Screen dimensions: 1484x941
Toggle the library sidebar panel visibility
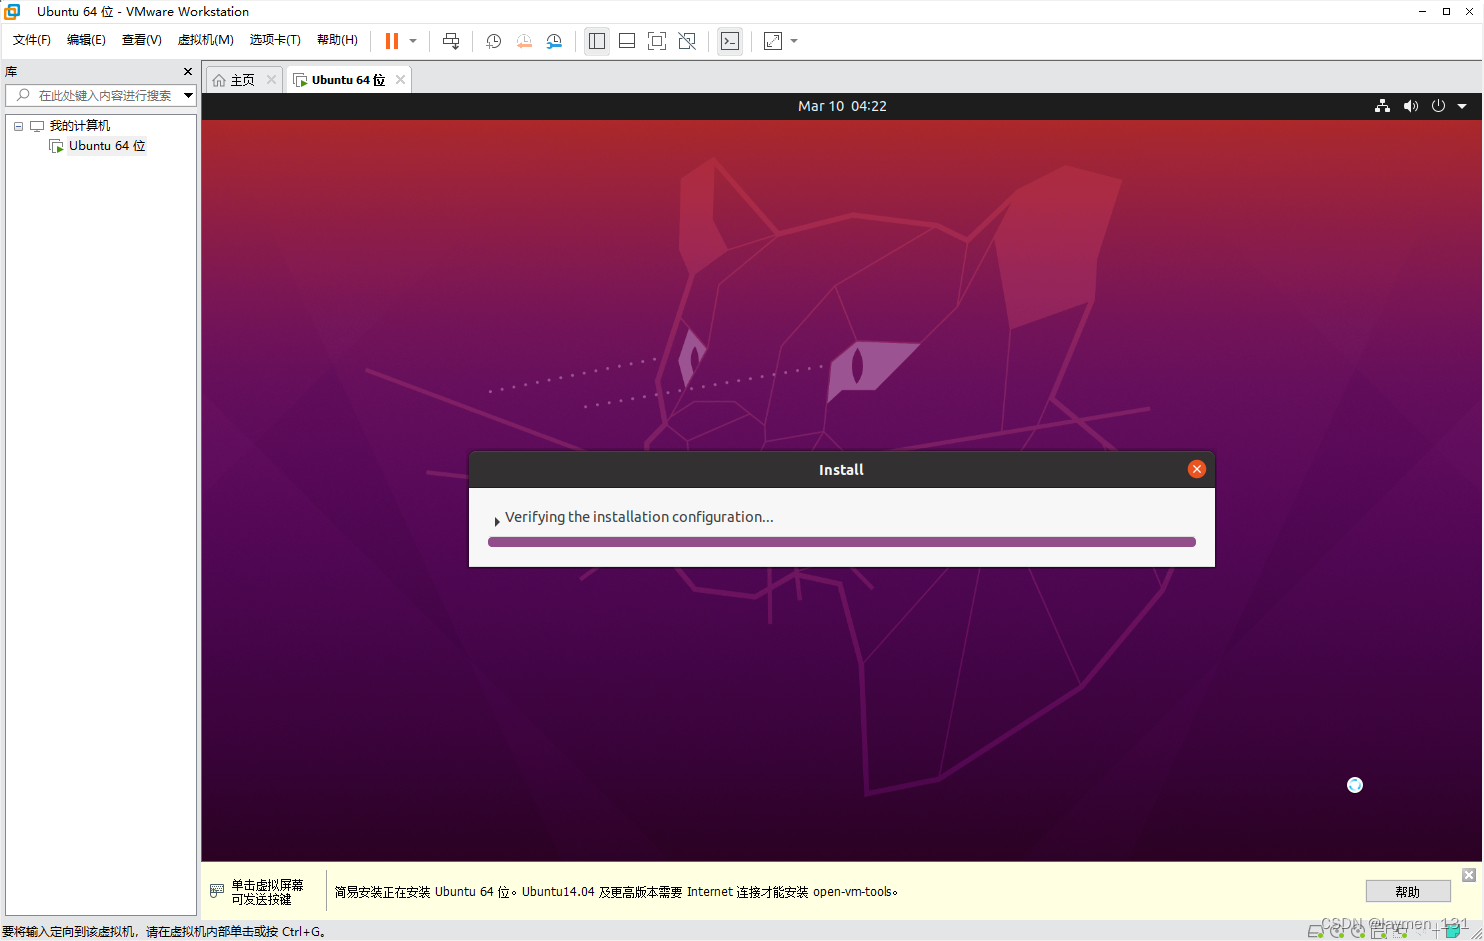[597, 41]
